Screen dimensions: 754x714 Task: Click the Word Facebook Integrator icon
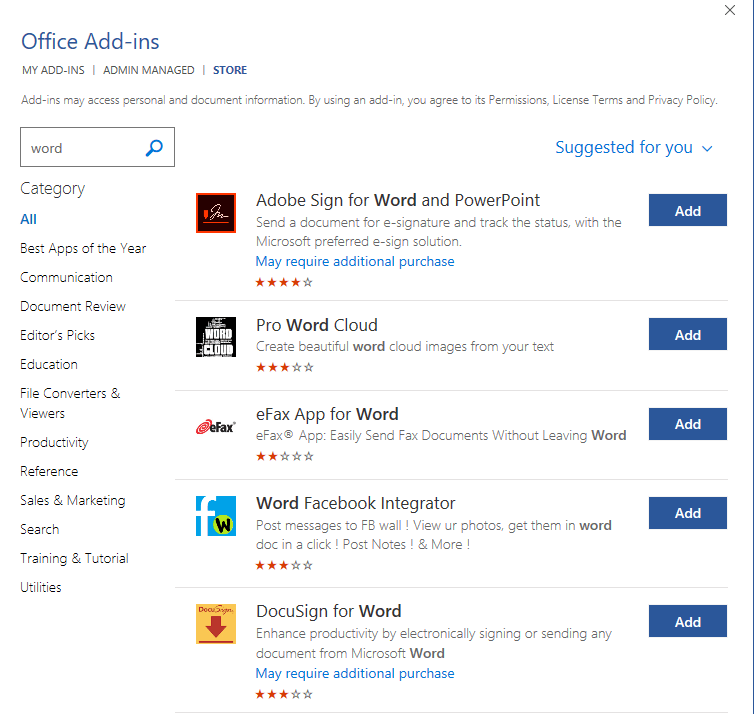click(215, 516)
